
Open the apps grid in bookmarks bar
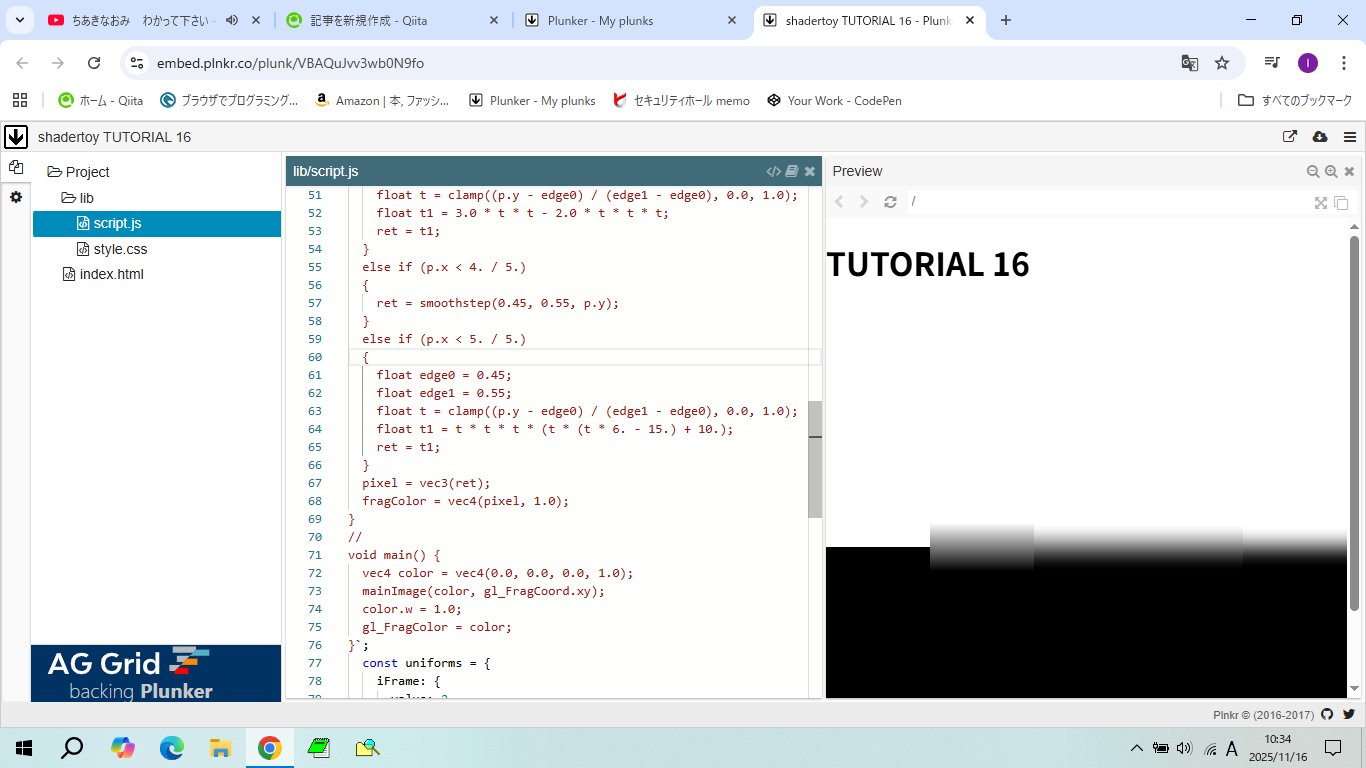pos(20,100)
